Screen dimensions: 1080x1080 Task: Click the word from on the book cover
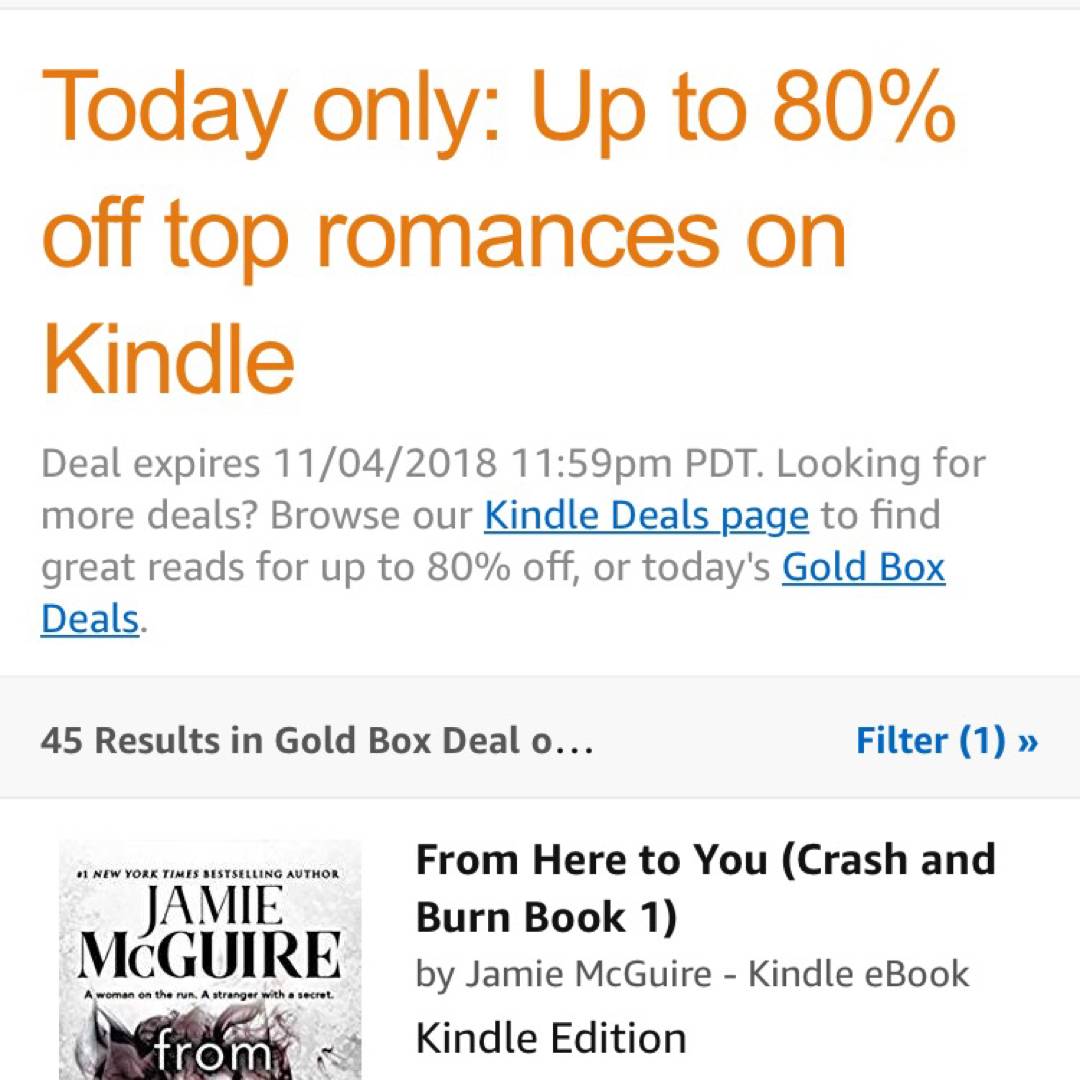211,1053
